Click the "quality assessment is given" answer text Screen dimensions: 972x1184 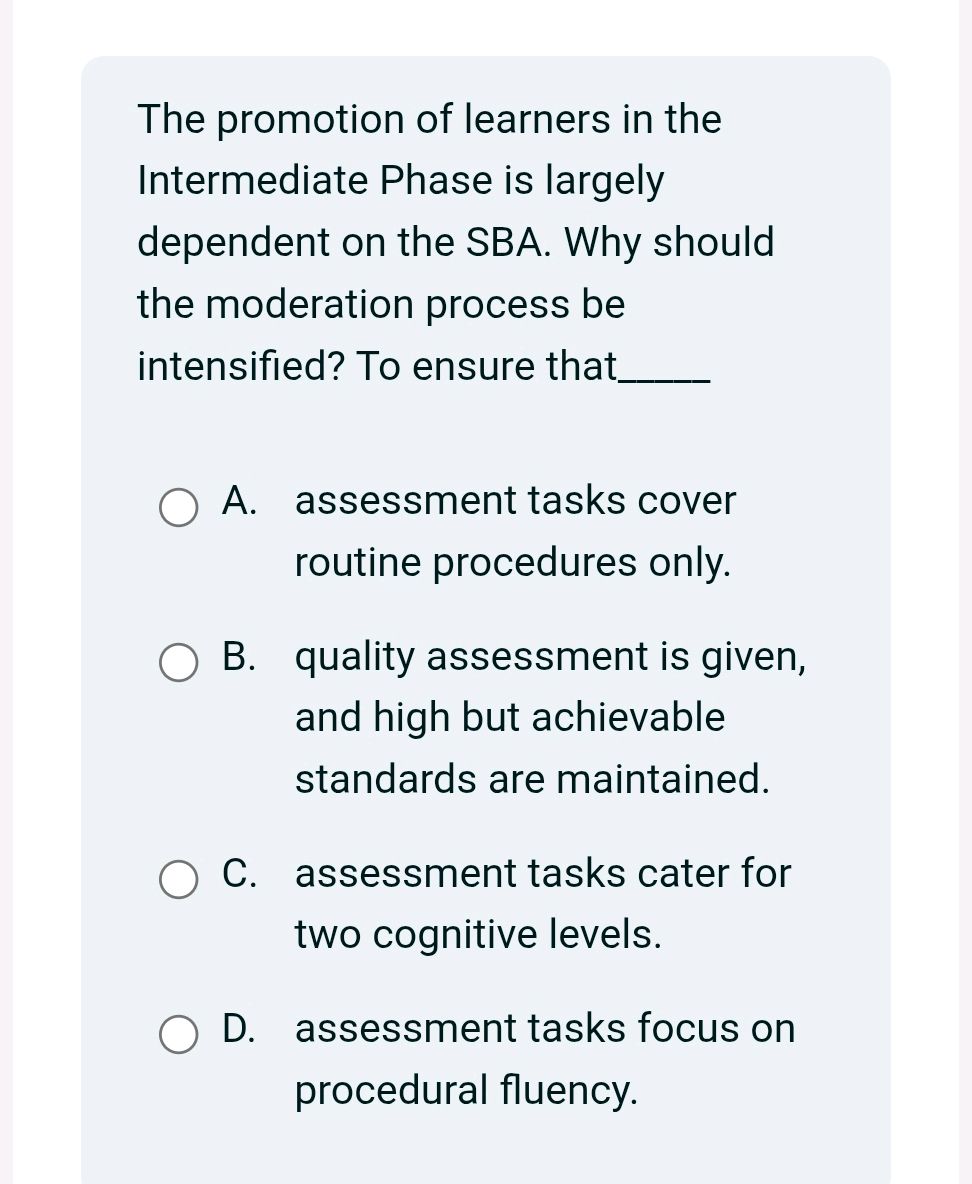(550, 657)
